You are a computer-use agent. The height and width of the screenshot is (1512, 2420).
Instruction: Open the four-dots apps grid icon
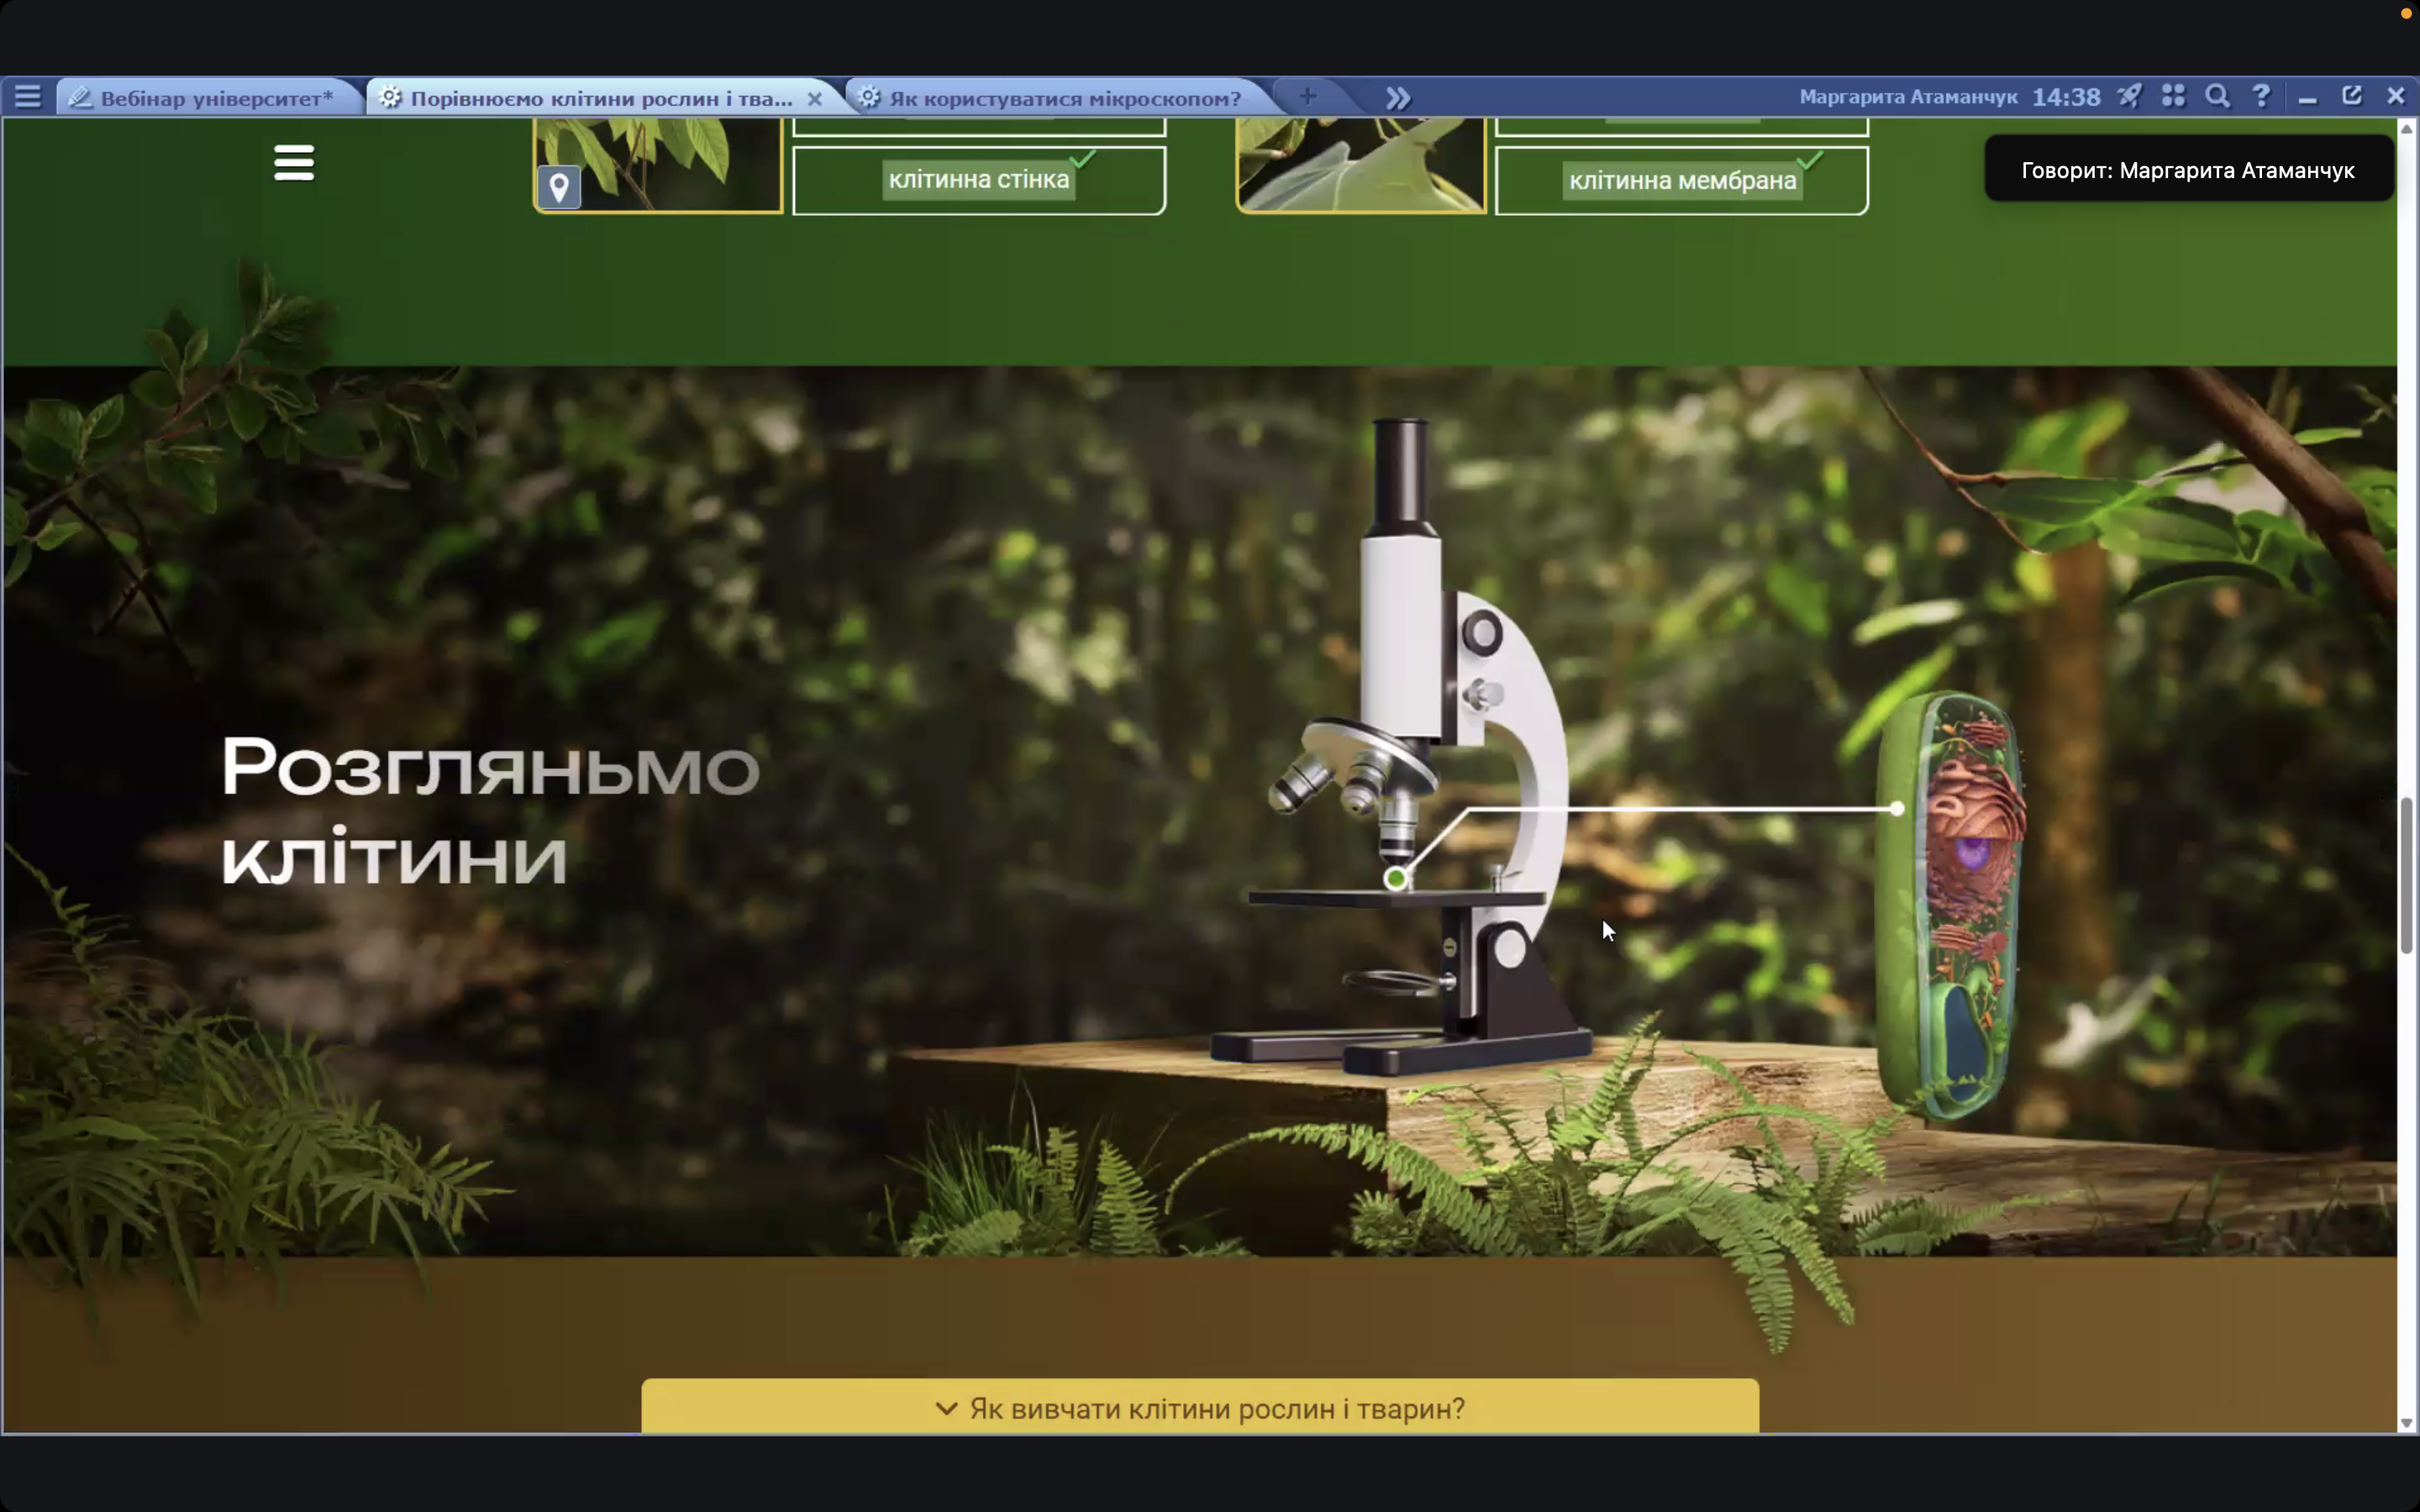[x=2173, y=96]
